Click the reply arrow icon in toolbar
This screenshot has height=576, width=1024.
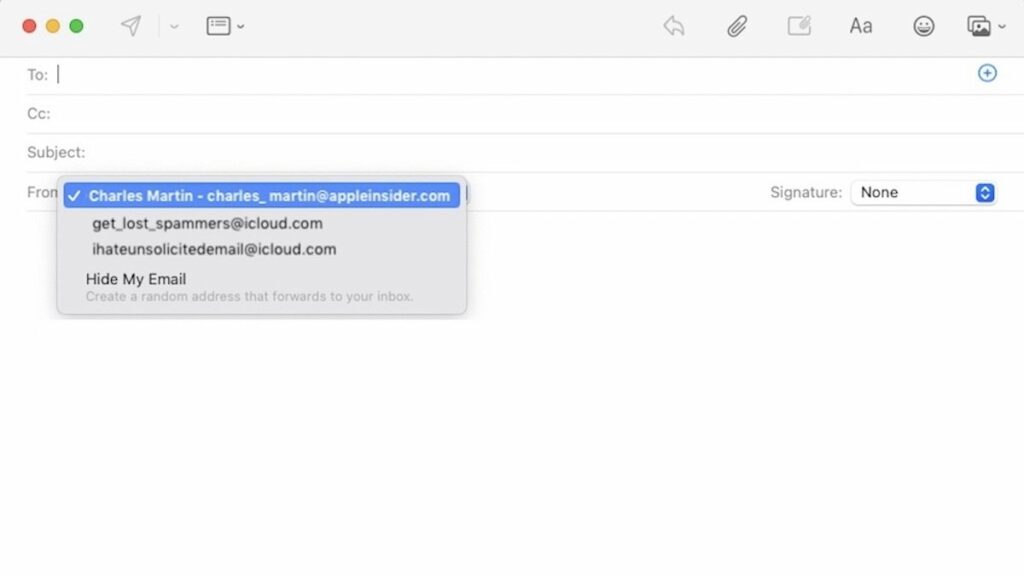674,26
